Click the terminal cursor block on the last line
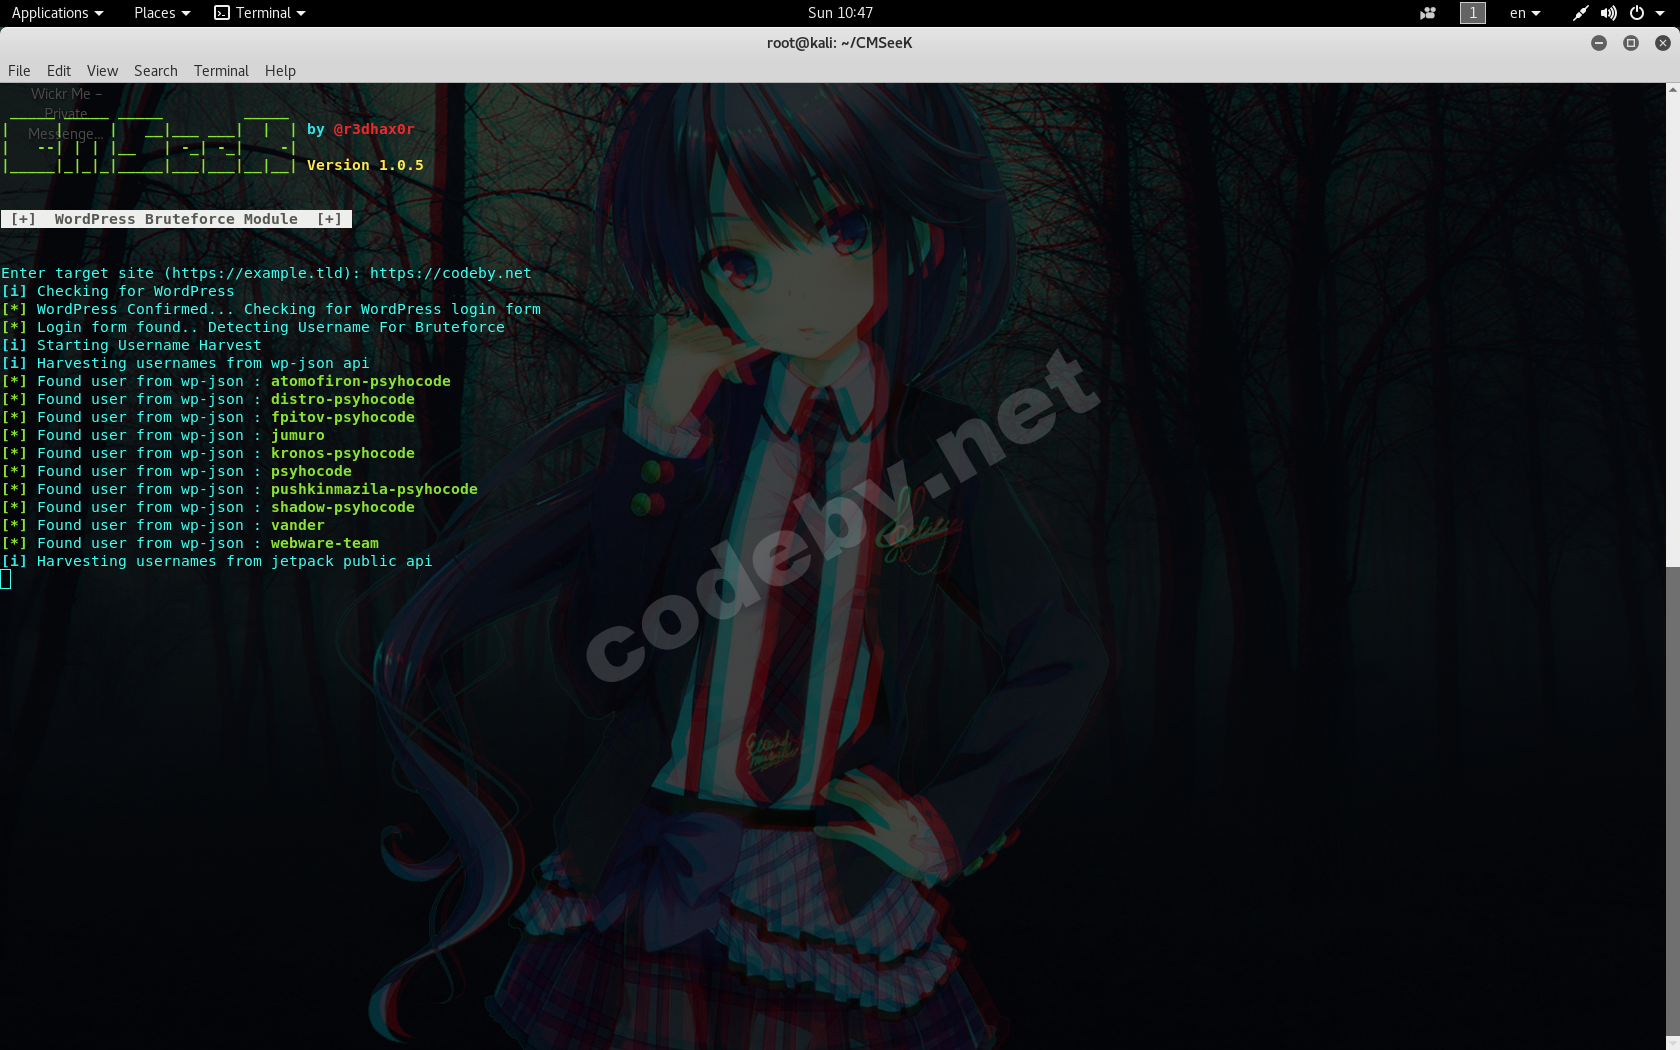The height and width of the screenshot is (1050, 1680). pyautogui.click(x=6, y=579)
